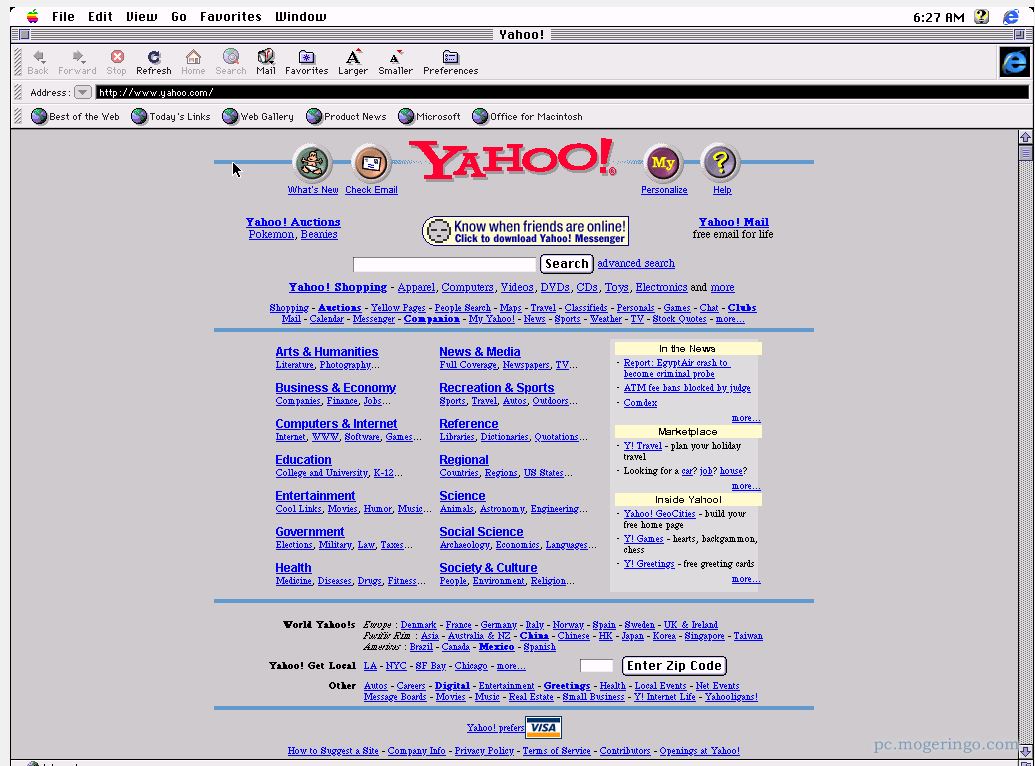This screenshot has width=1035, height=766.
Task: Open the Pokemon auctions link
Action: tap(271, 234)
